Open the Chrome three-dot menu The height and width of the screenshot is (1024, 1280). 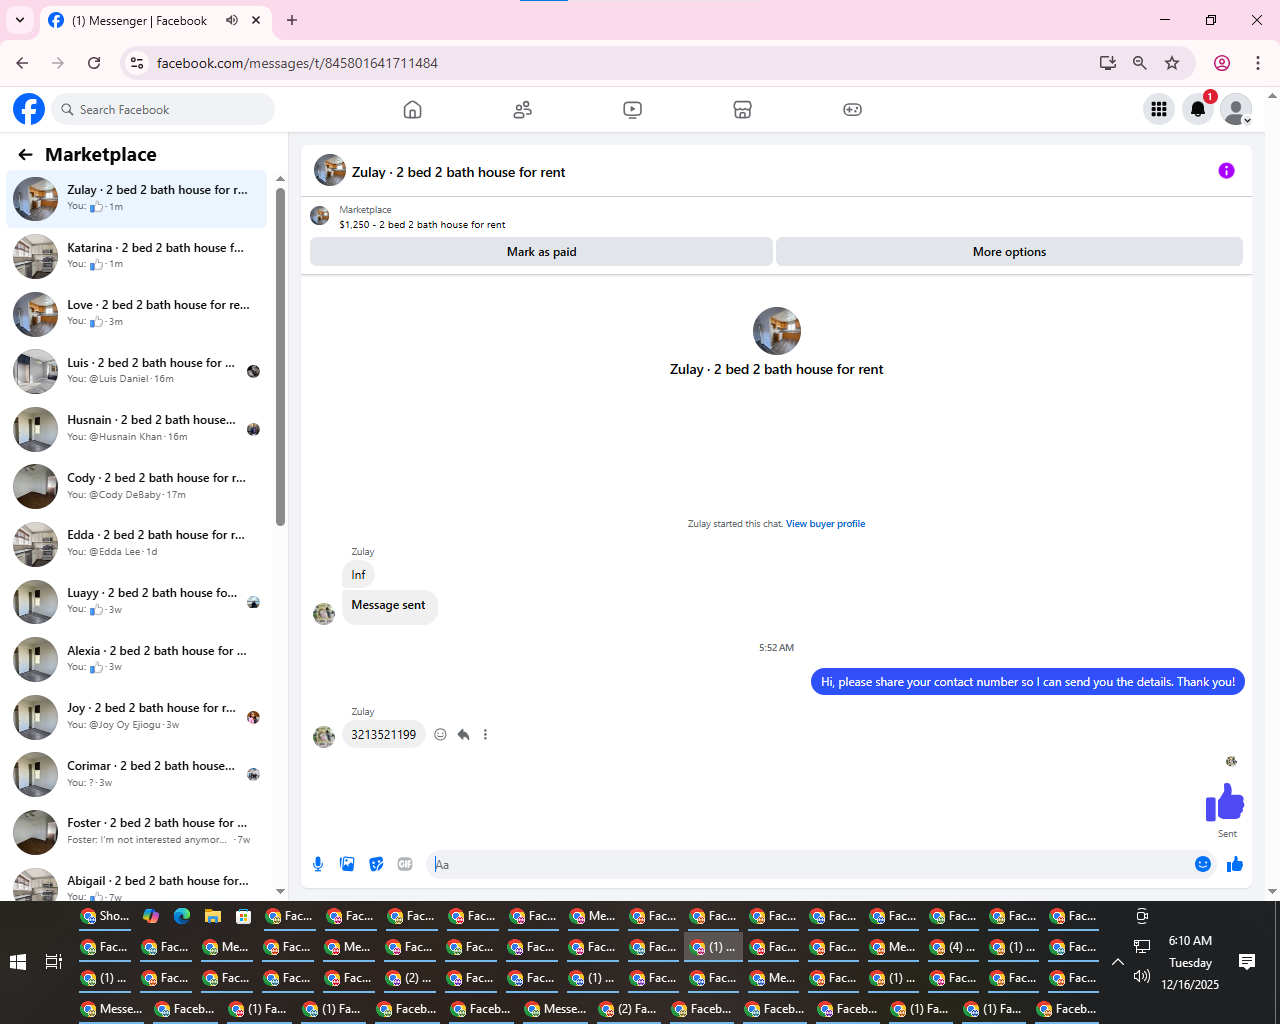pyautogui.click(x=1258, y=63)
